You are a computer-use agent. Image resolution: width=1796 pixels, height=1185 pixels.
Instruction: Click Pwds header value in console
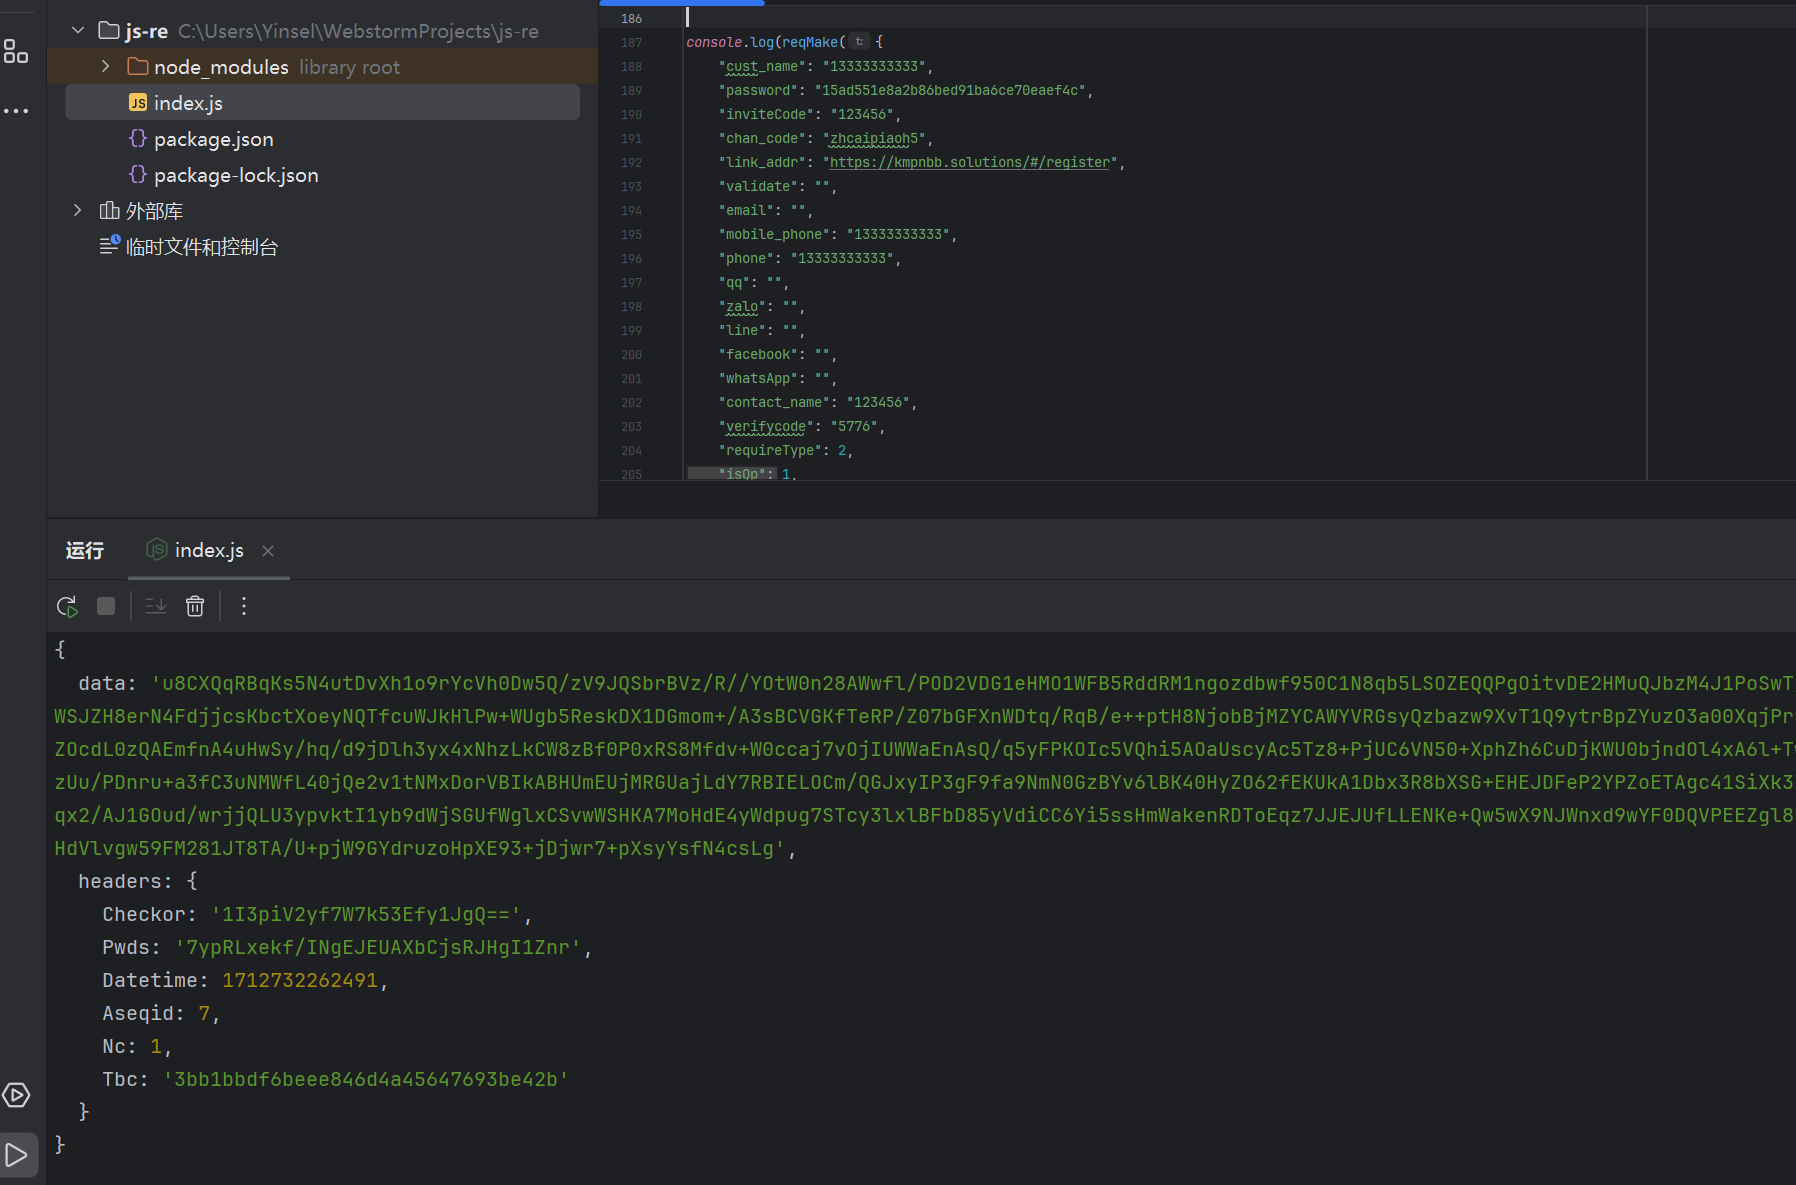coord(378,947)
